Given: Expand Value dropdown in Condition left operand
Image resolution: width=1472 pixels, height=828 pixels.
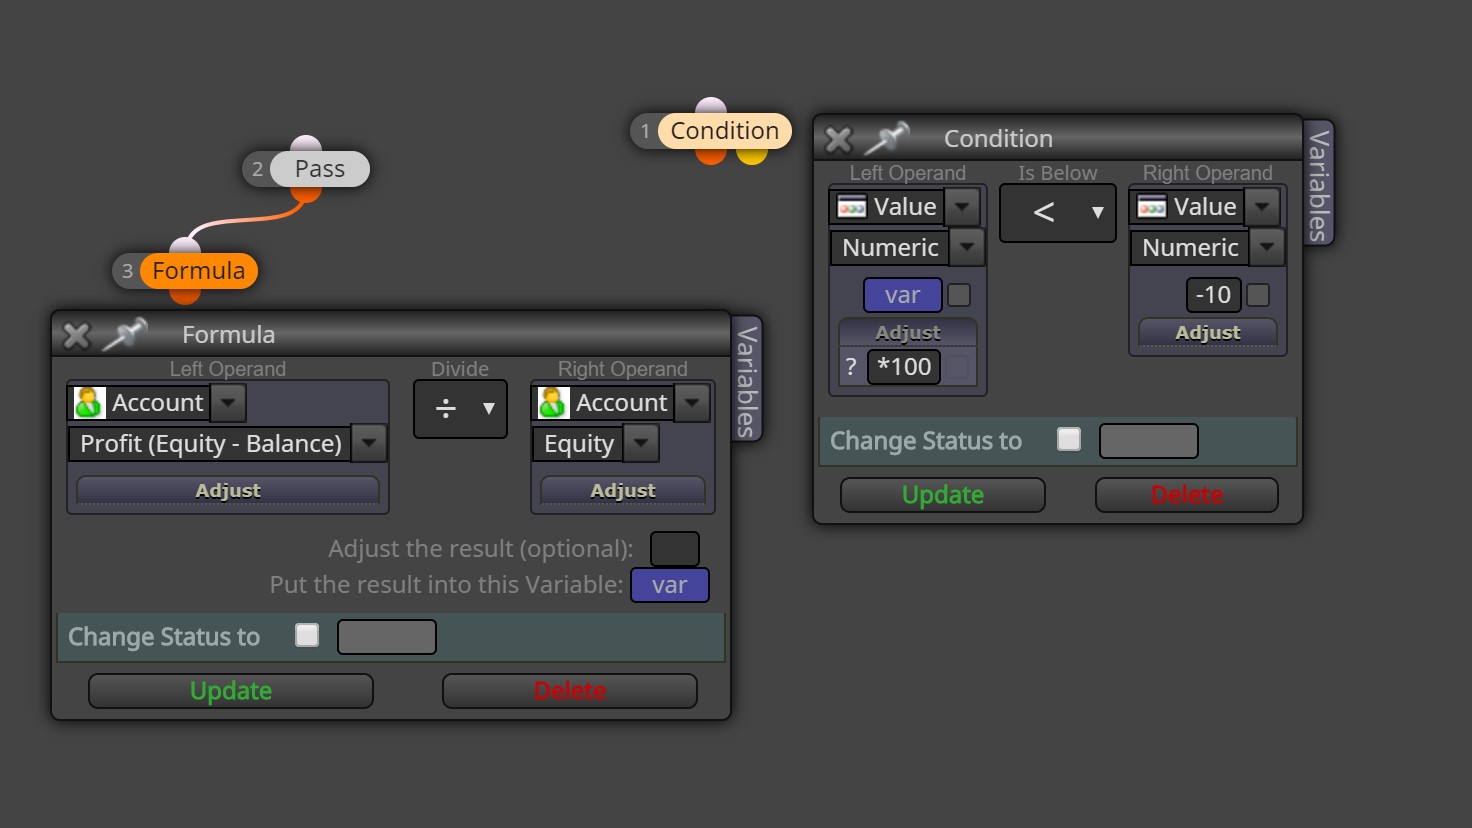Looking at the screenshot, I should [962, 207].
